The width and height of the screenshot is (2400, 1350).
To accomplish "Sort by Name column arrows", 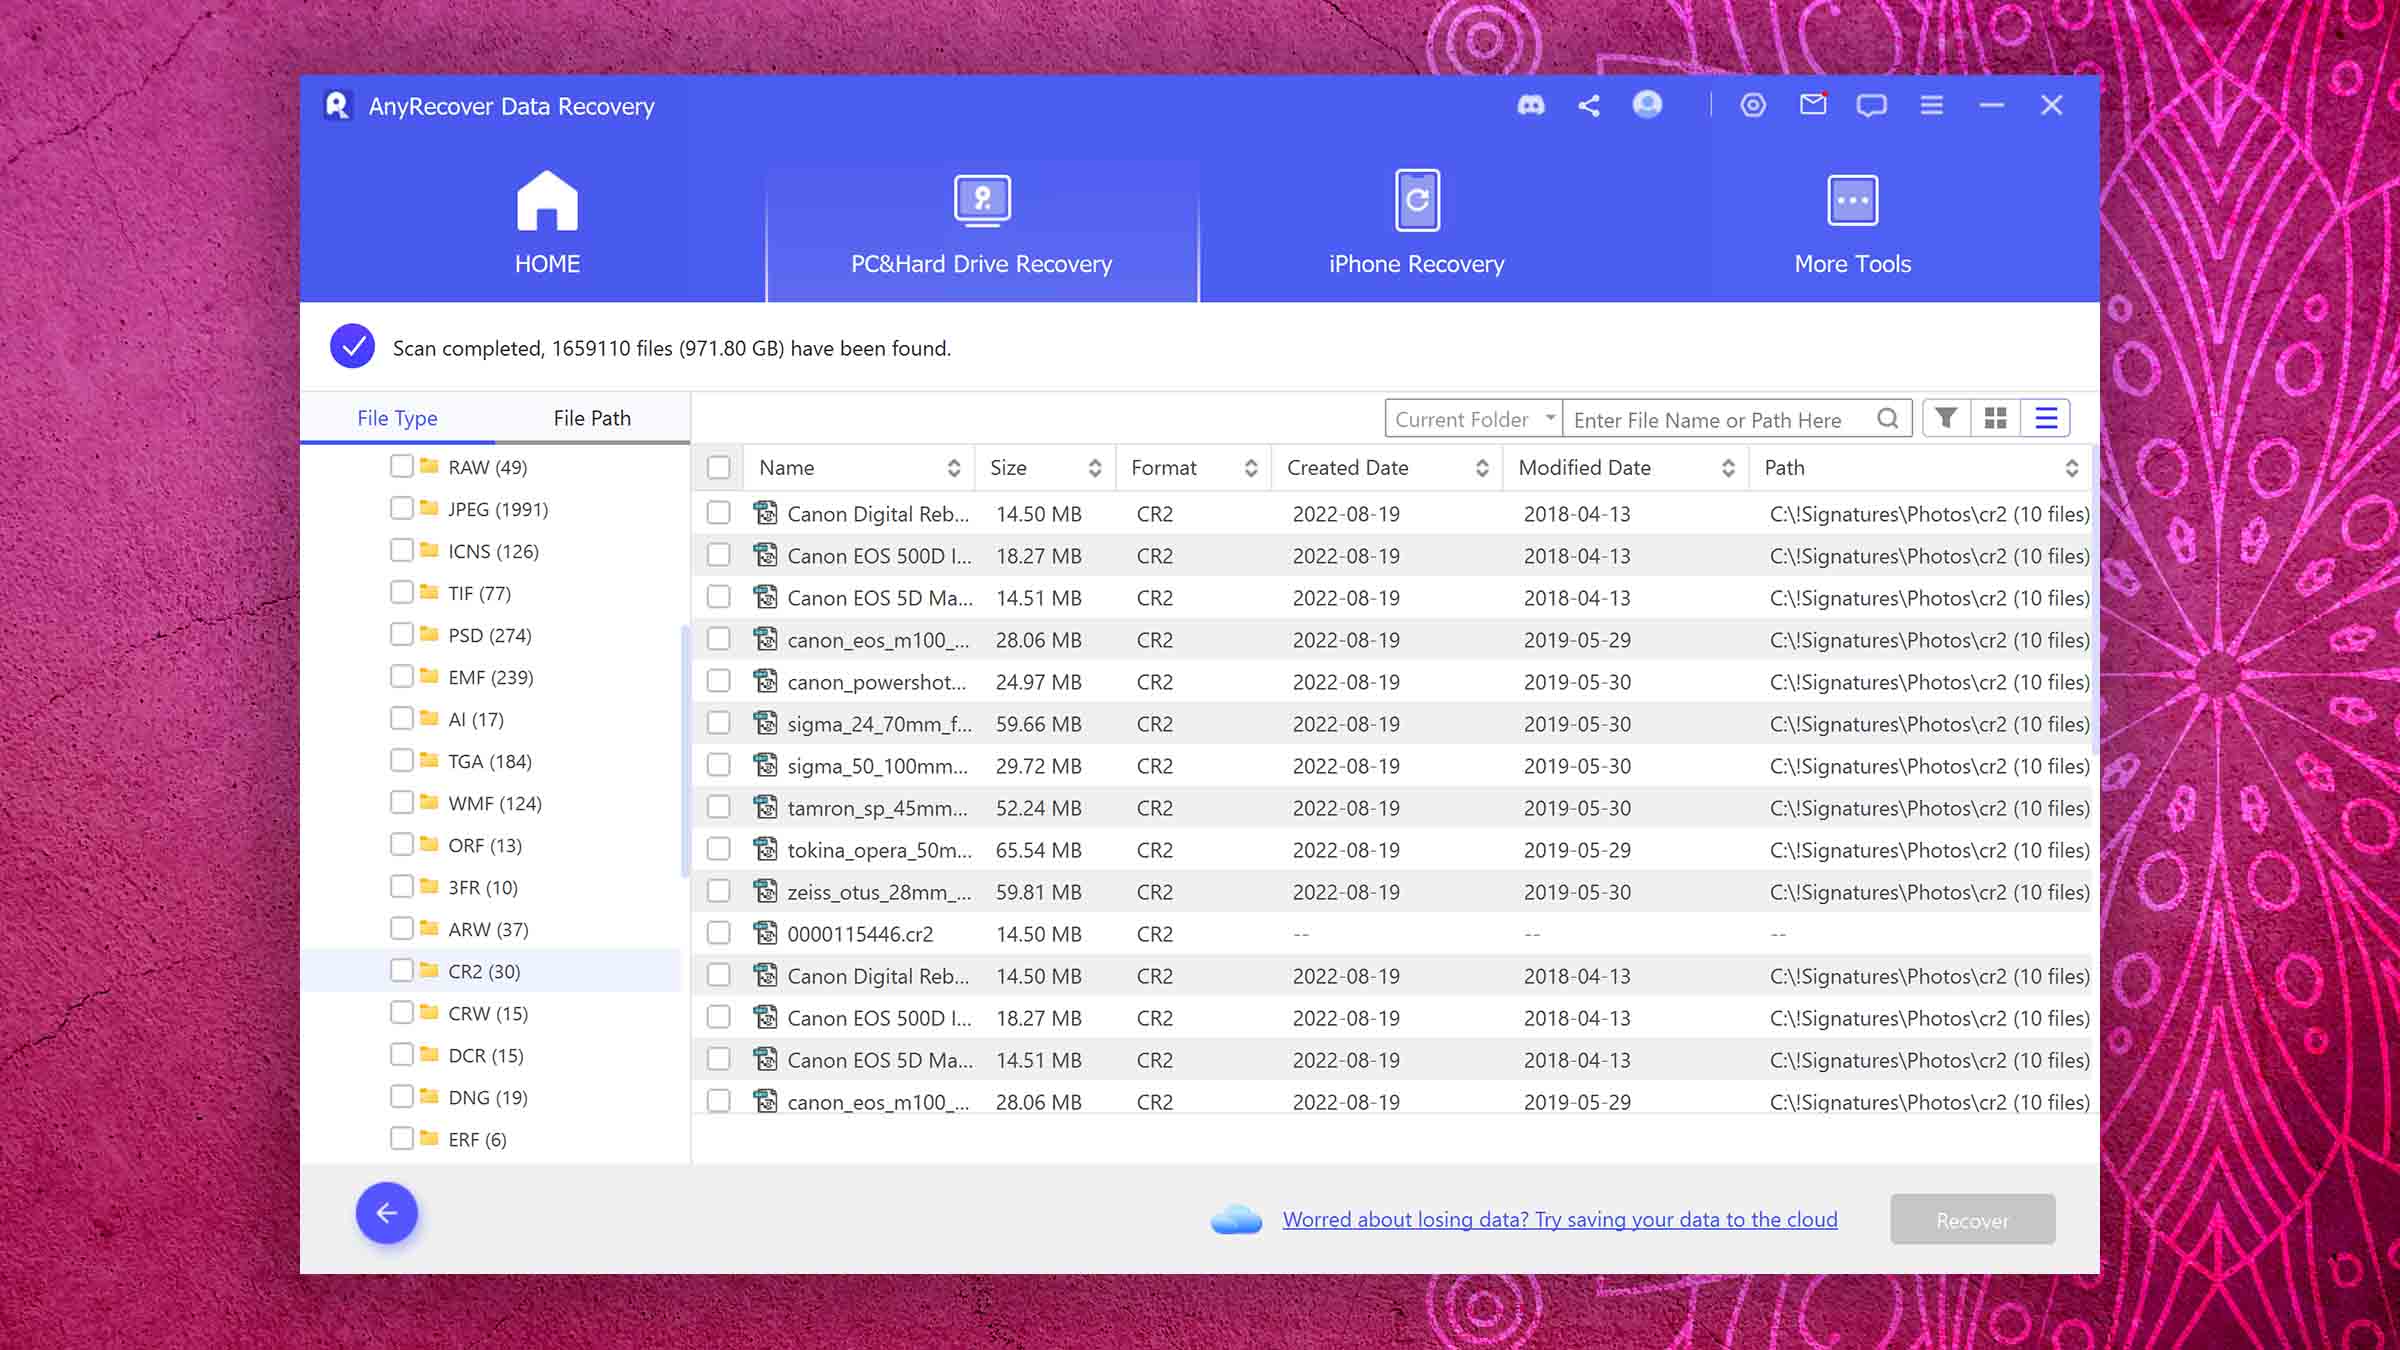I will (x=954, y=468).
